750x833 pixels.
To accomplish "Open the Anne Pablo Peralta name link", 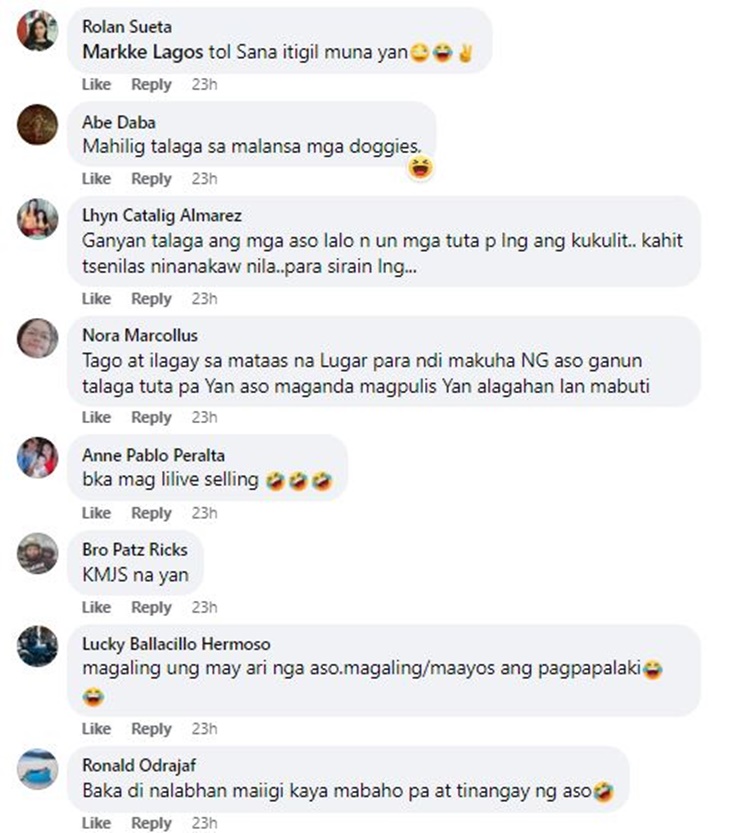I will [154, 455].
